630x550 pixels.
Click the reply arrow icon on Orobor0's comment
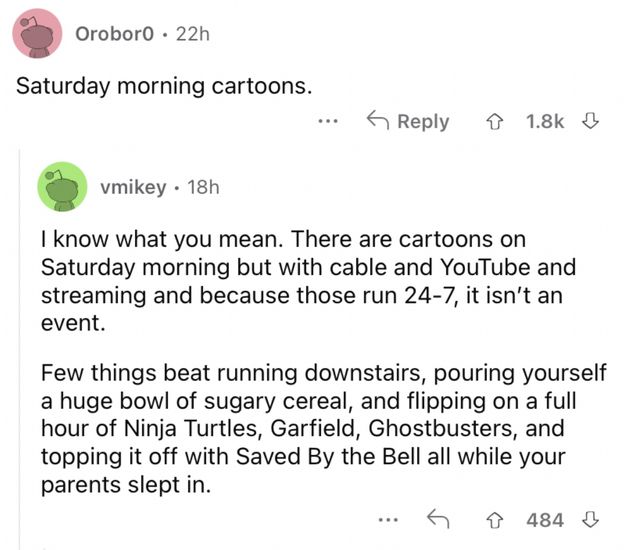pyautogui.click(x=378, y=120)
